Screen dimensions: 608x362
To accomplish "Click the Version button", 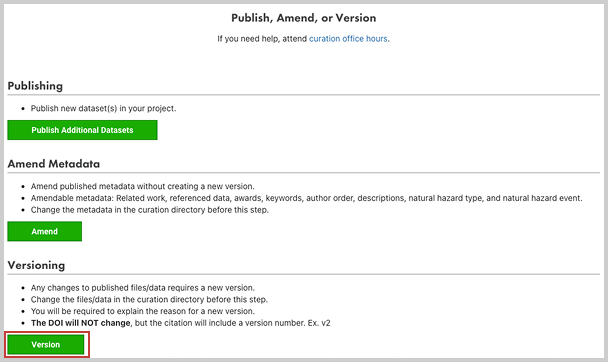I will [46, 345].
